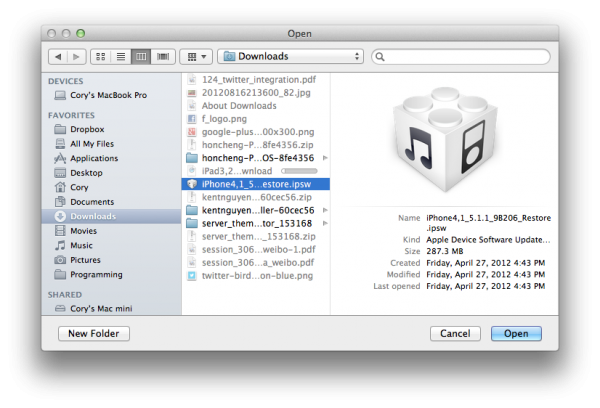Open Applications from the sidebar

click(93, 158)
